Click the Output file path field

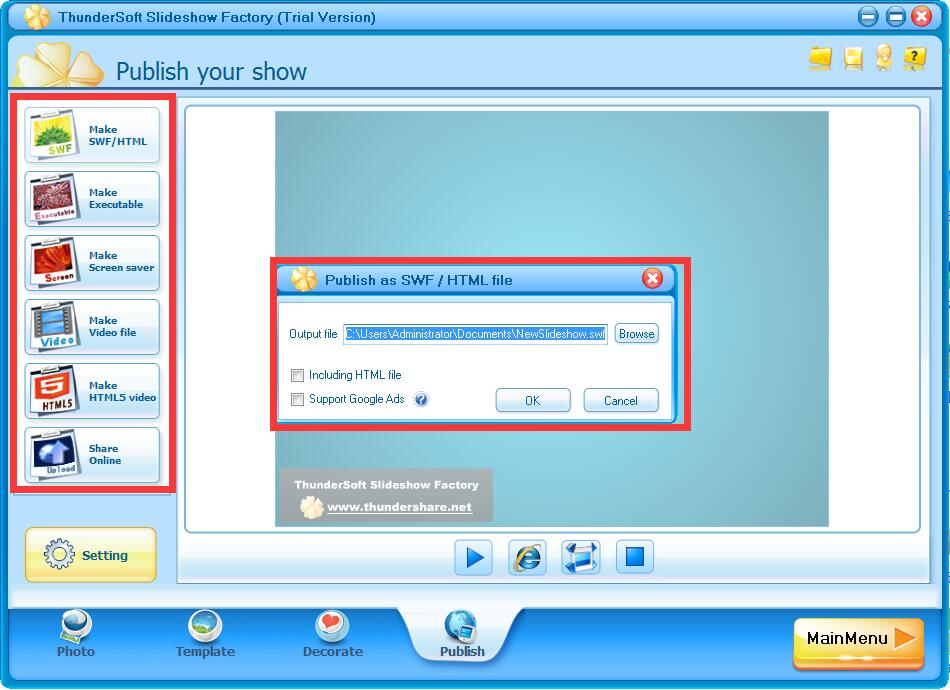[475, 334]
